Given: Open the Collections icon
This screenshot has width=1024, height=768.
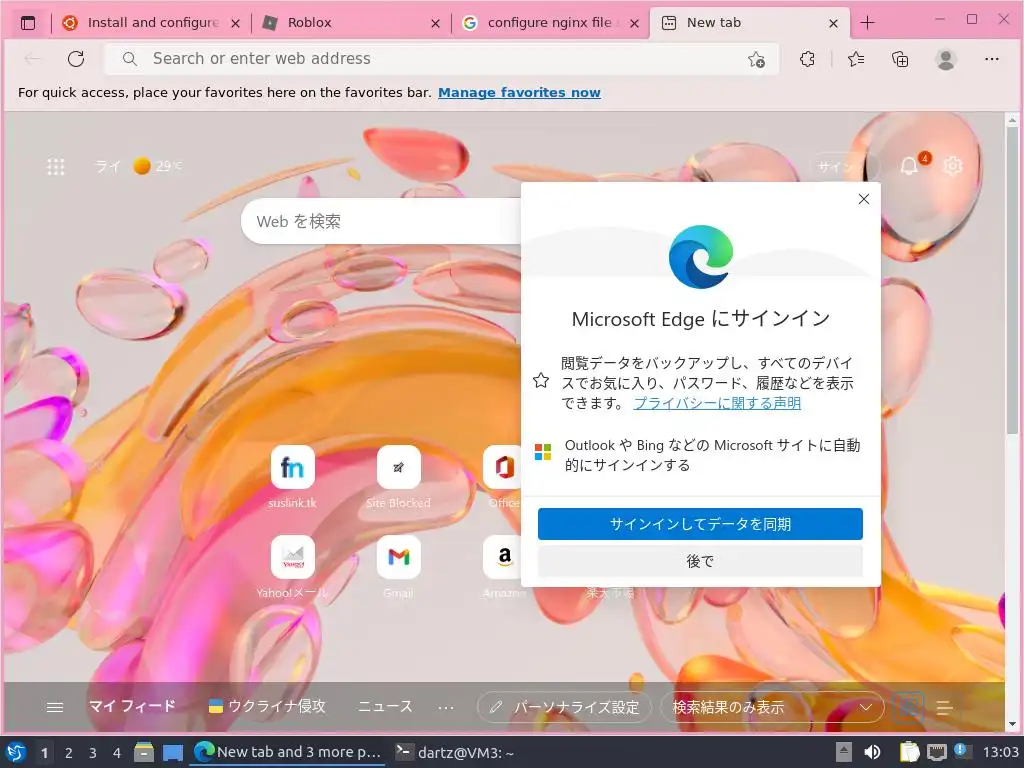Looking at the screenshot, I should [900, 59].
